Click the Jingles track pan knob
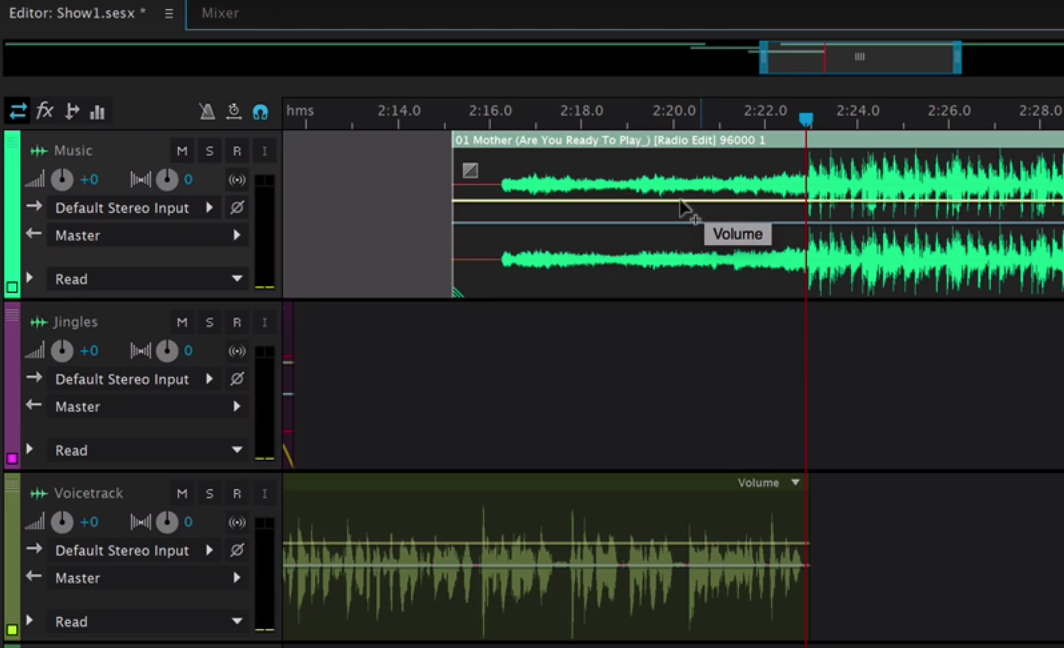Screen dimensions: 1064x648 (x=167, y=351)
